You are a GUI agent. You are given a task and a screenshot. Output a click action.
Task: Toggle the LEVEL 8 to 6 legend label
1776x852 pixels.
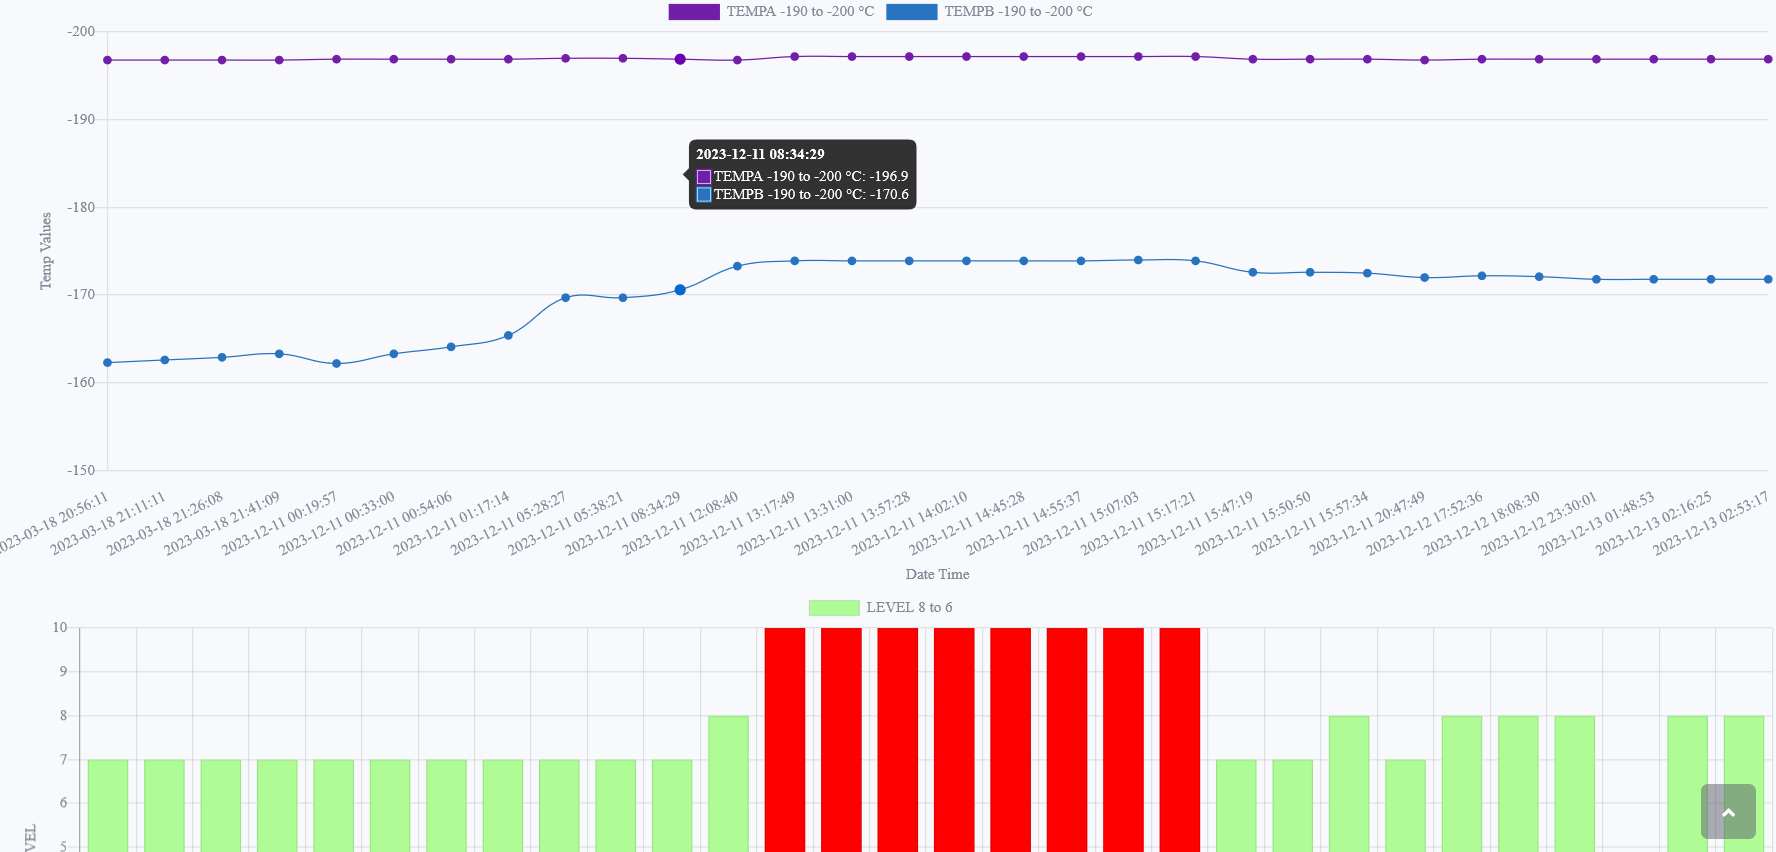point(909,608)
